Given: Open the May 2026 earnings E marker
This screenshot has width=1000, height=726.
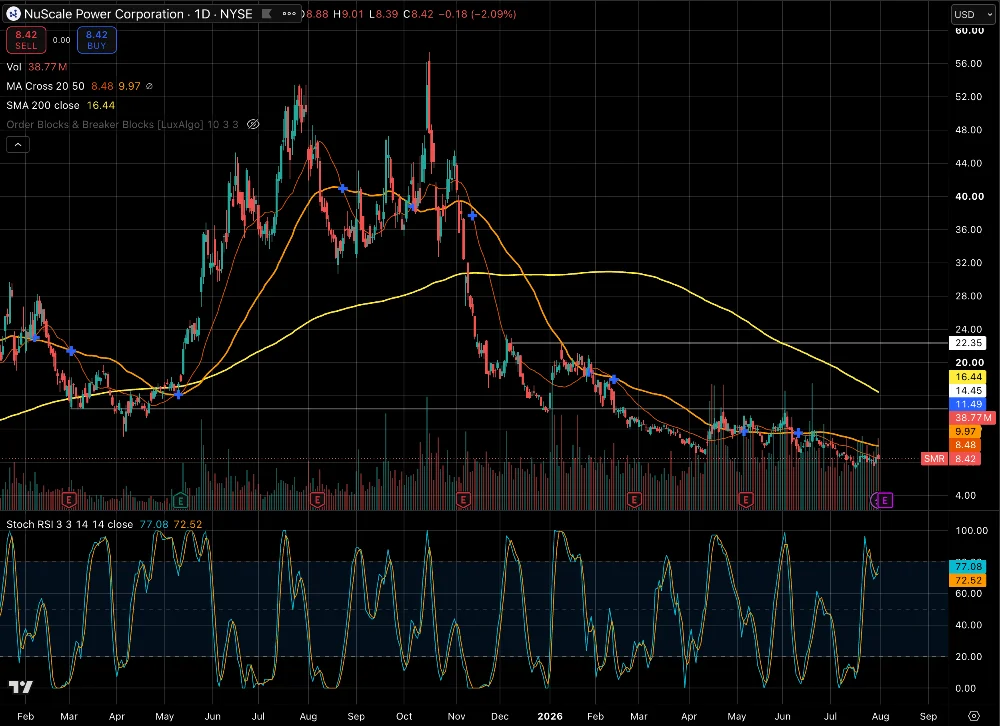Looking at the screenshot, I should 746,500.
